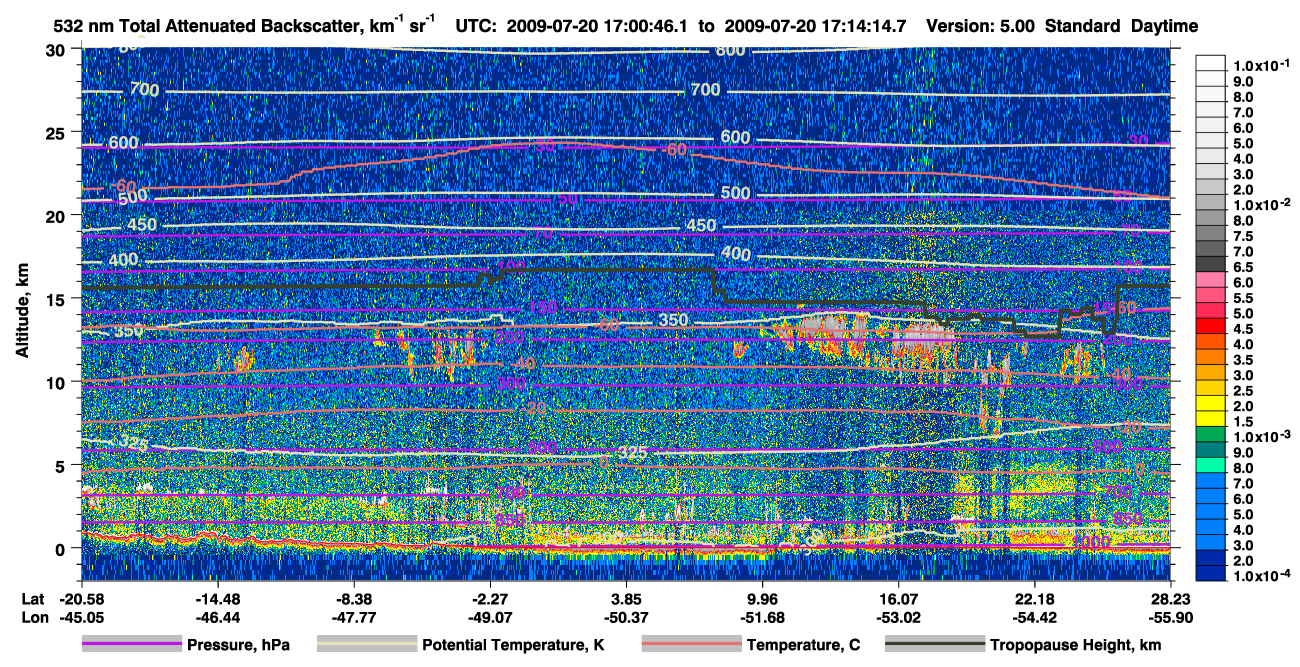Click longitude value -53.02
Screen dimensions: 1300x667
(x=898, y=617)
